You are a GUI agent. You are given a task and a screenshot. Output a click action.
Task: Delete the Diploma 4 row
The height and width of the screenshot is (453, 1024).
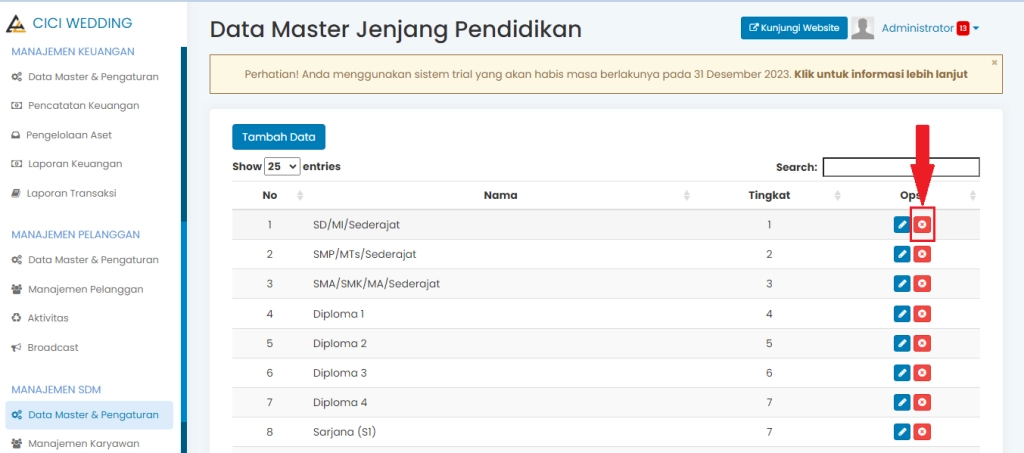[922, 403]
